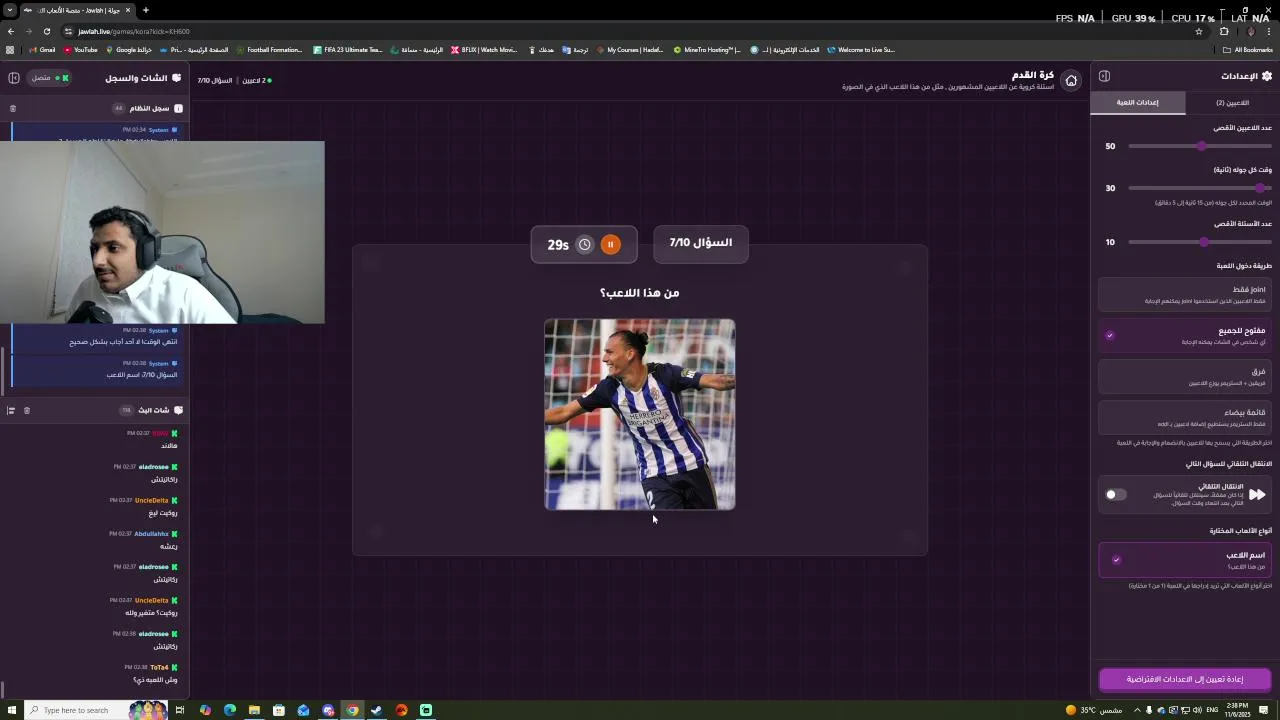1280x720 pixels.
Task: Click the site info icon in address bar
Action: tap(68, 31)
